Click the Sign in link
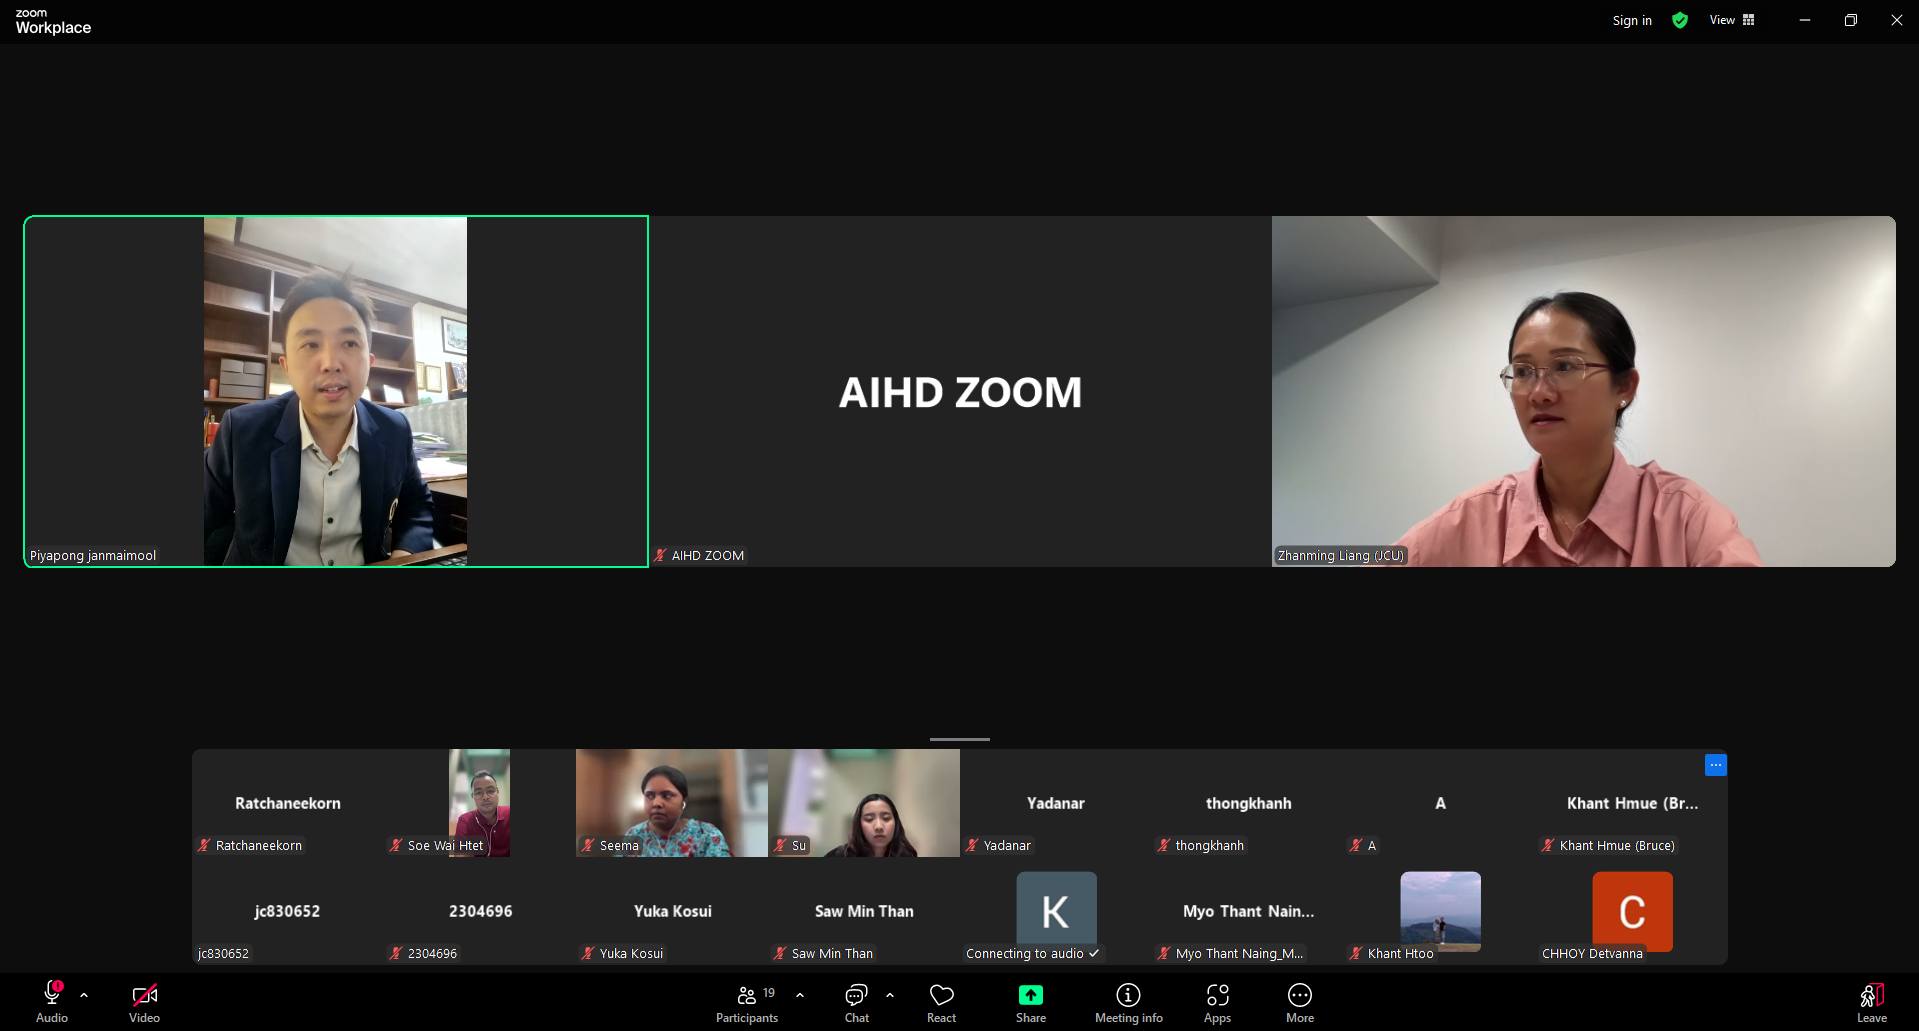 1632,20
